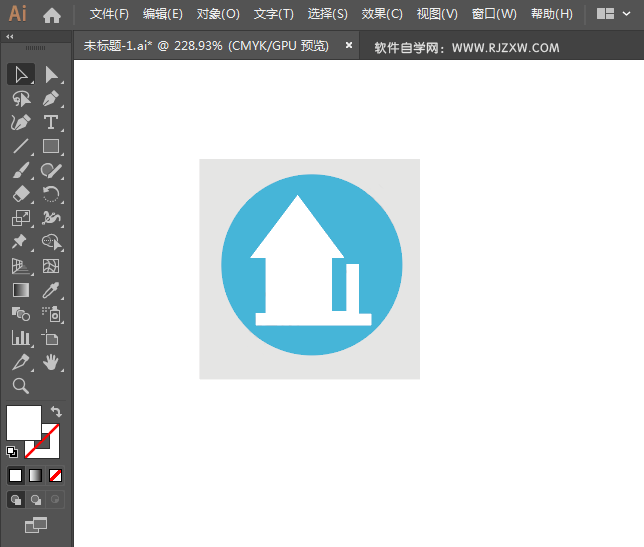Select the Rectangle tool
Image resolution: width=644 pixels, height=547 pixels.
click(x=51, y=146)
